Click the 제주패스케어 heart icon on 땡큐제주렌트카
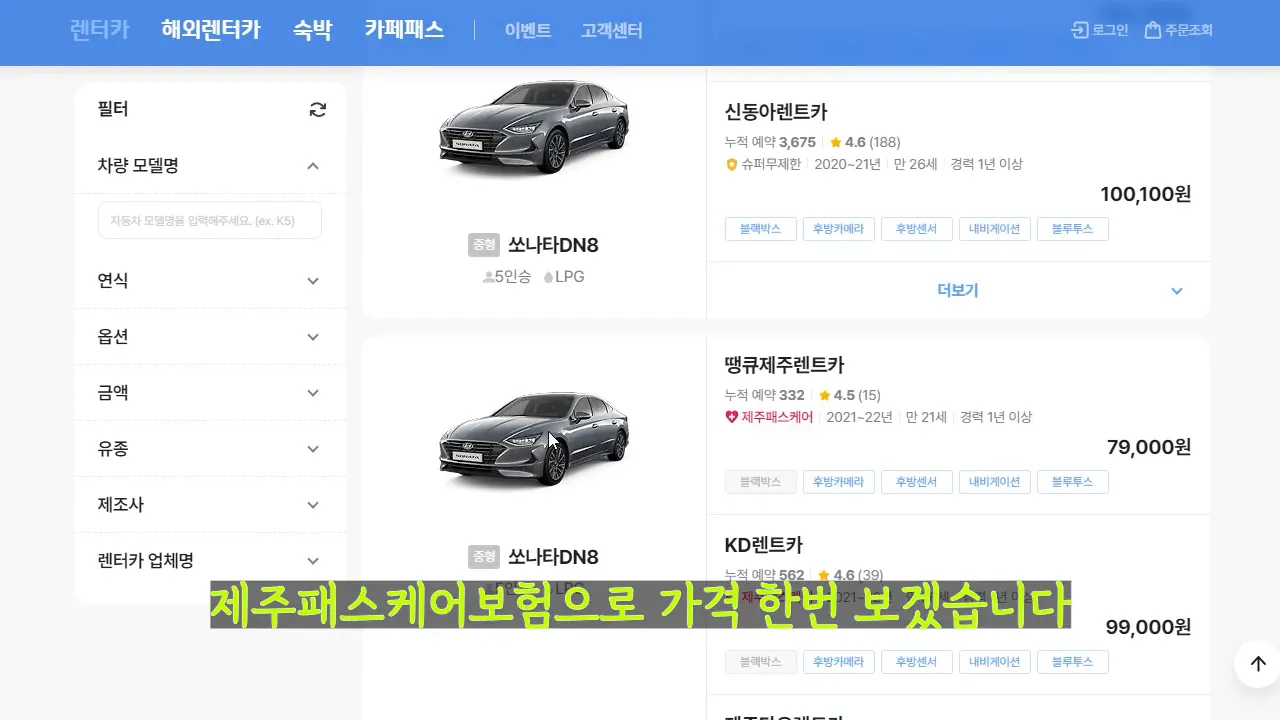The image size is (1280, 720). [x=731, y=417]
